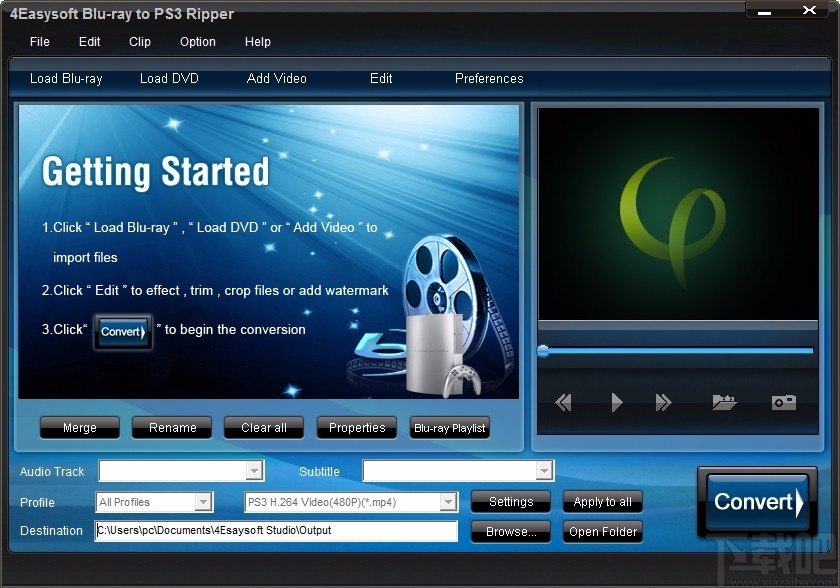Click Clear all to remove loaded files

(263, 427)
